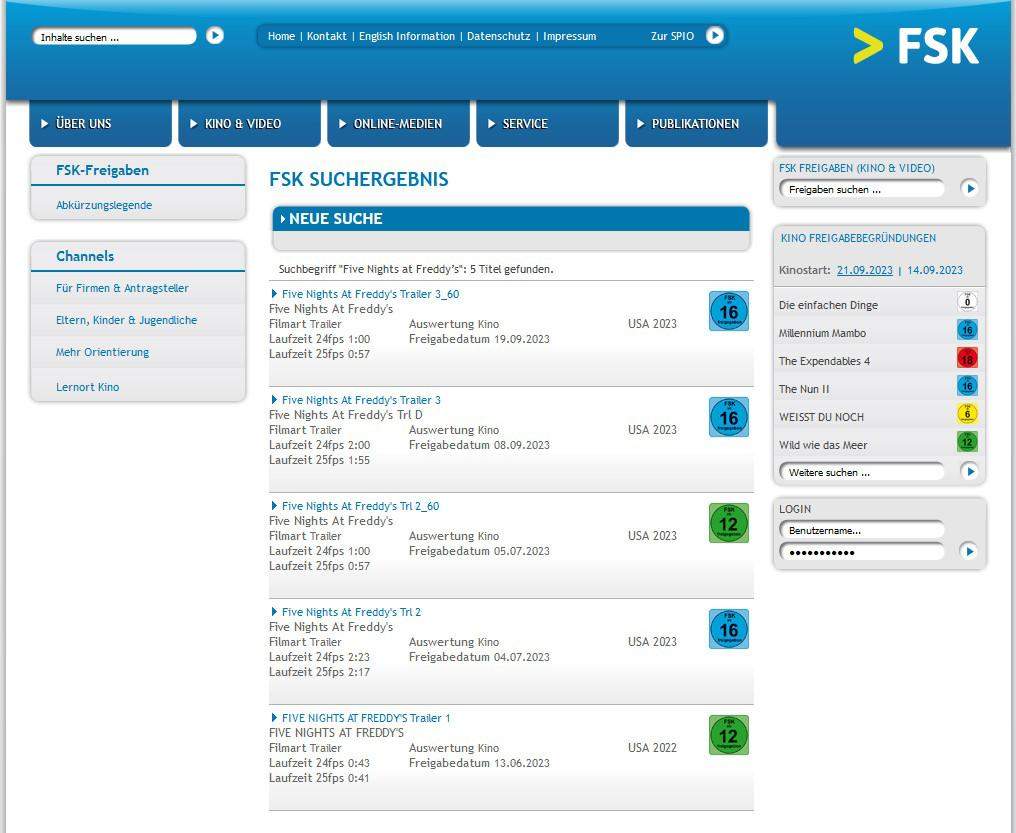Viewport: 1016px width, 833px height.
Task: Click the red FSK 18 badge for The Expendables 4
Action: click(967, 358)
